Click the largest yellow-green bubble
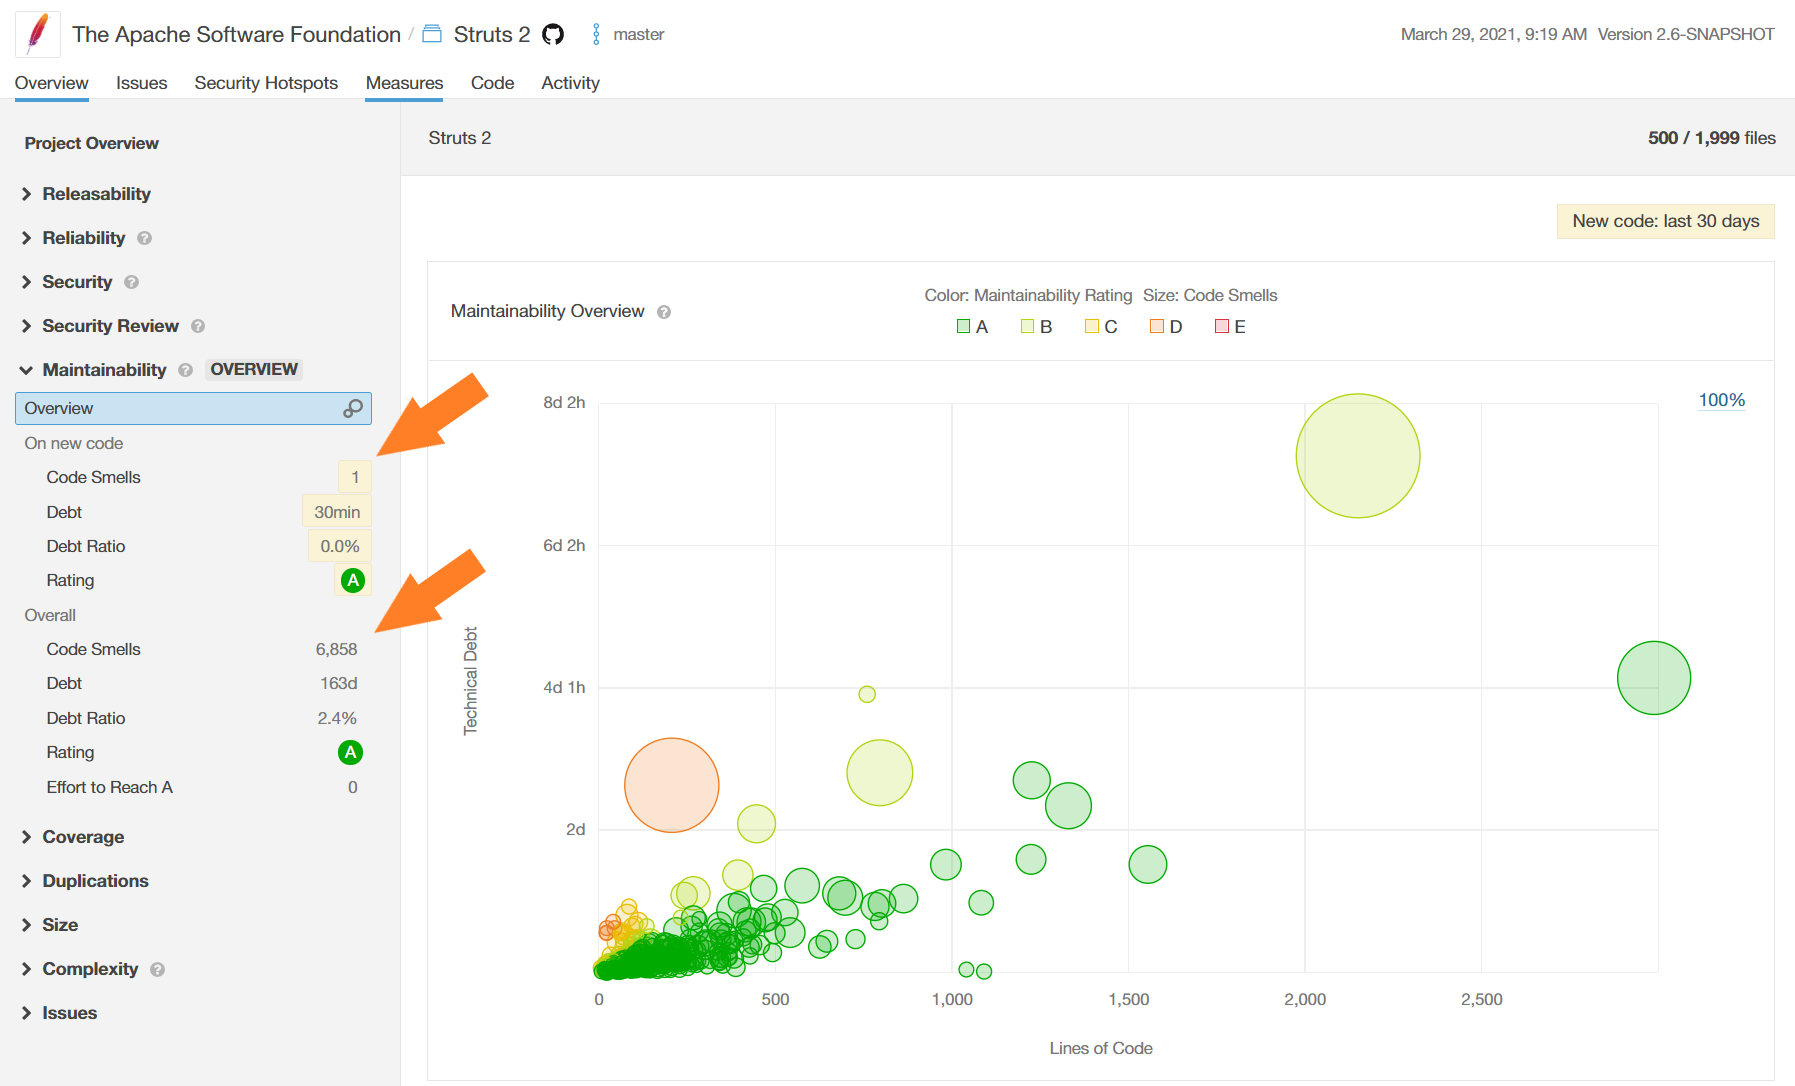This screenshot has height=1086, width=1795. point(1358,456)
